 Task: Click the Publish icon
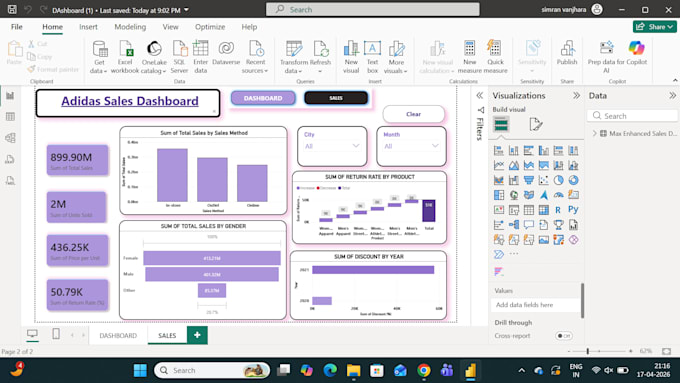[567, 53]
